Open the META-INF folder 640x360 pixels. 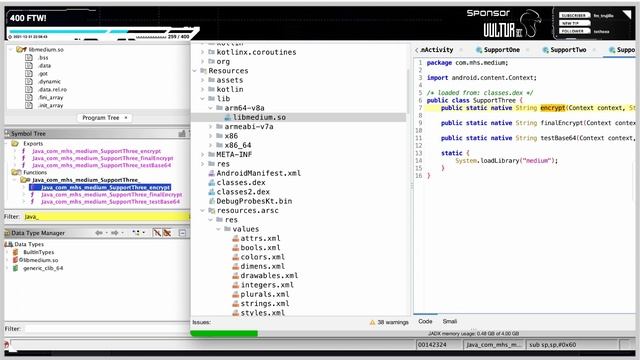pyautogui.click(x=234, y=155)
